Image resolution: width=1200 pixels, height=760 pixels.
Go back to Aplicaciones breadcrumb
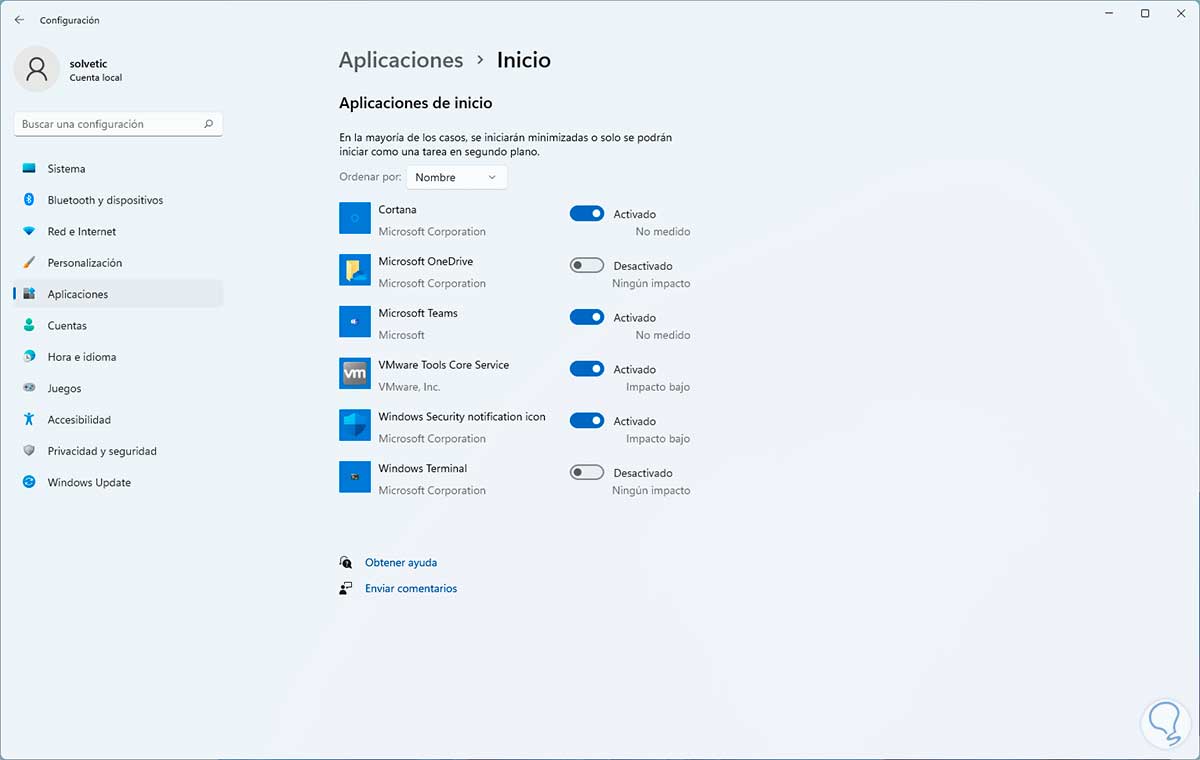(401, 60)
